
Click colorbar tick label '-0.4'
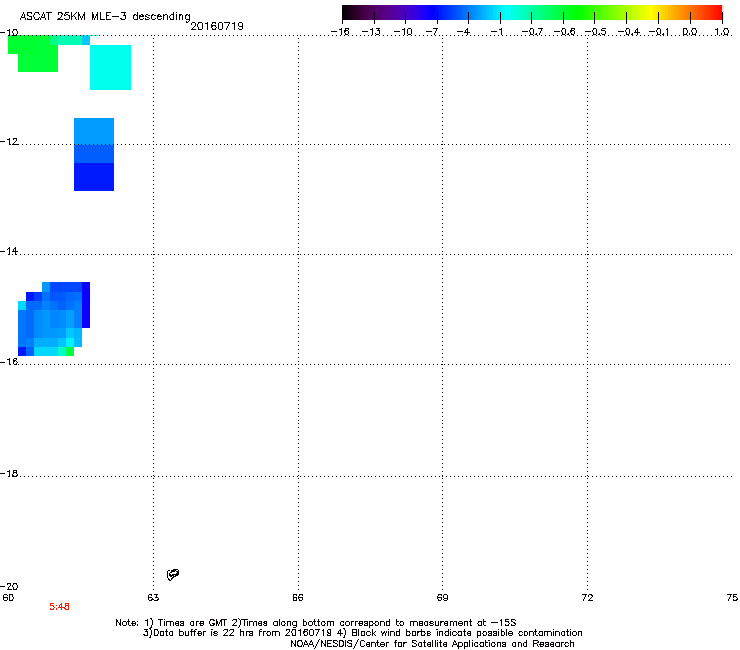(x=629, y=32)
